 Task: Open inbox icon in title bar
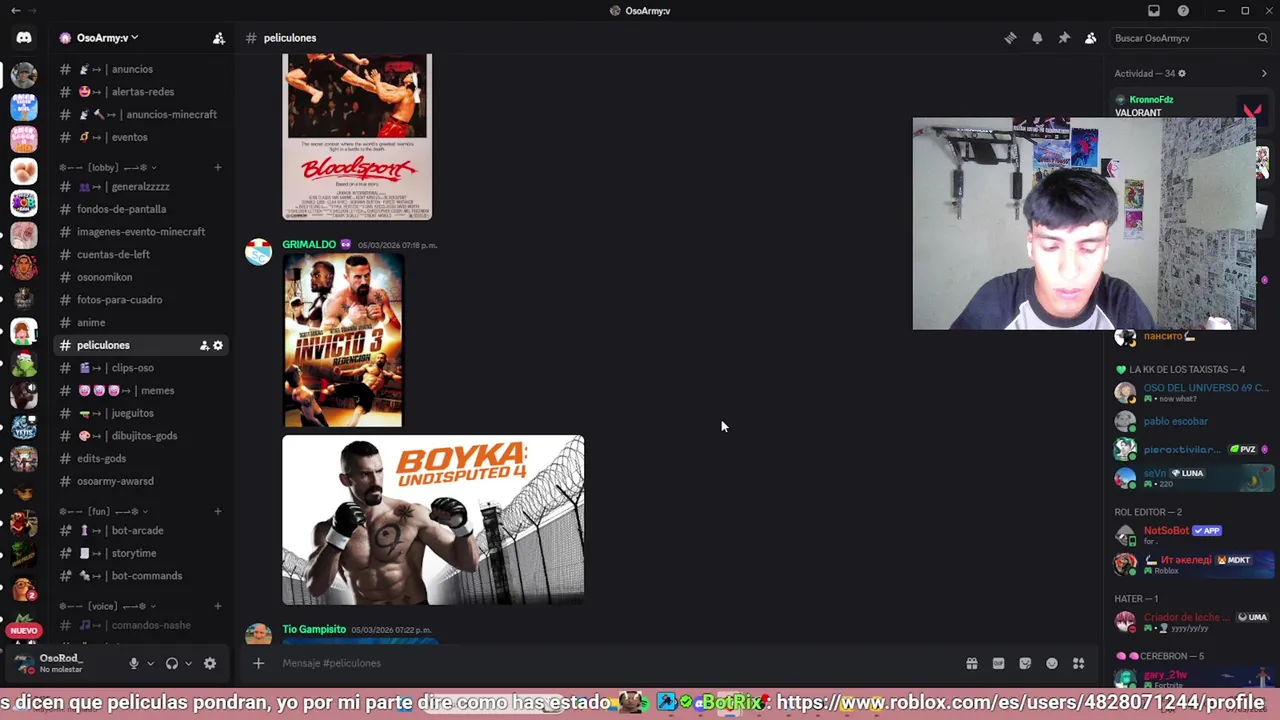1154,11
